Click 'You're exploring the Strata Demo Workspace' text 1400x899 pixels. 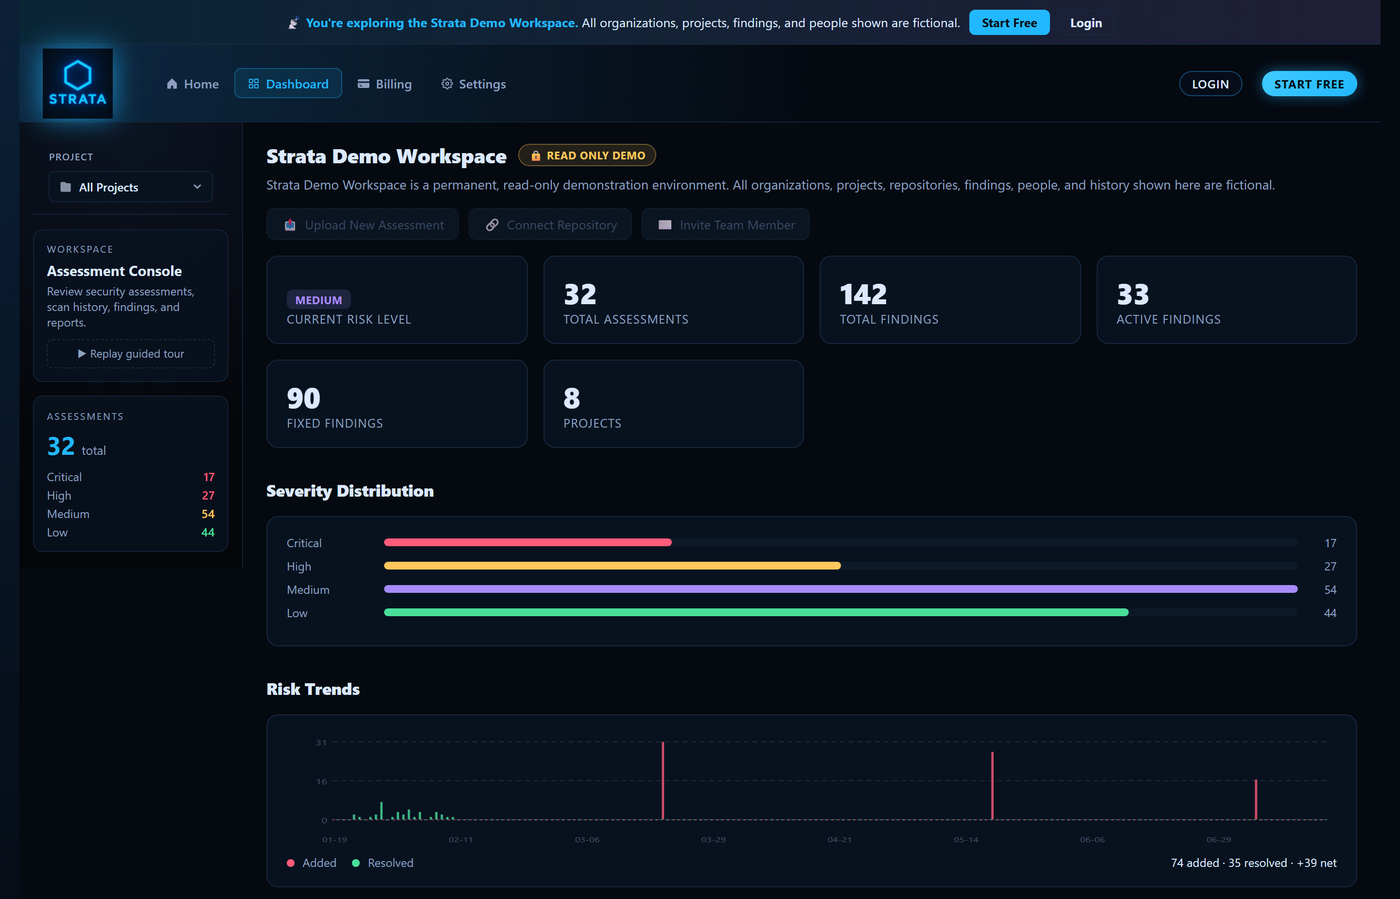442,23
